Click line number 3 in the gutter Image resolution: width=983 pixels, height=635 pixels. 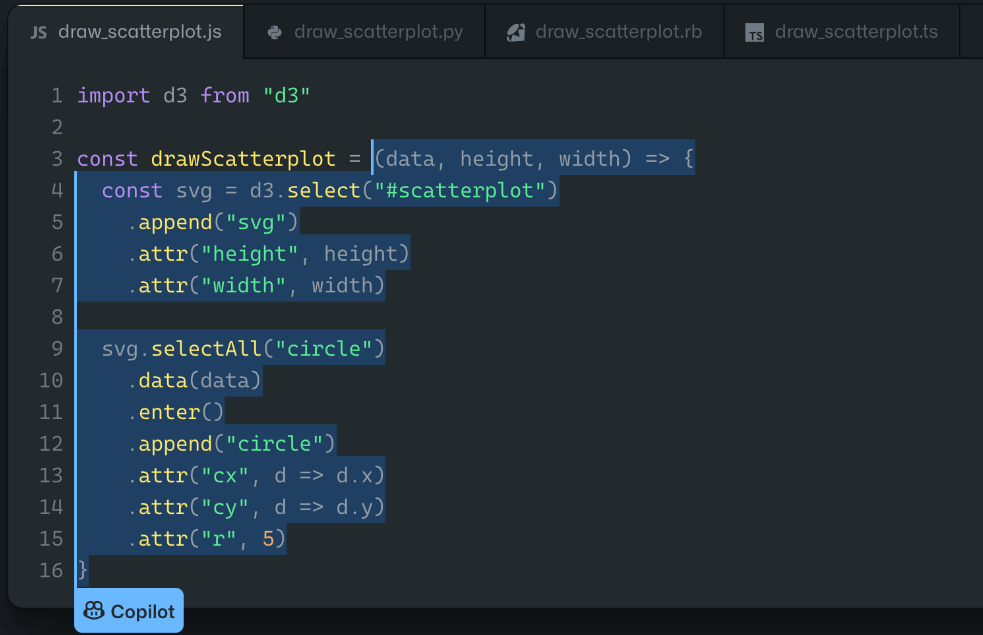pyautogui.click(x=57, y=159)
